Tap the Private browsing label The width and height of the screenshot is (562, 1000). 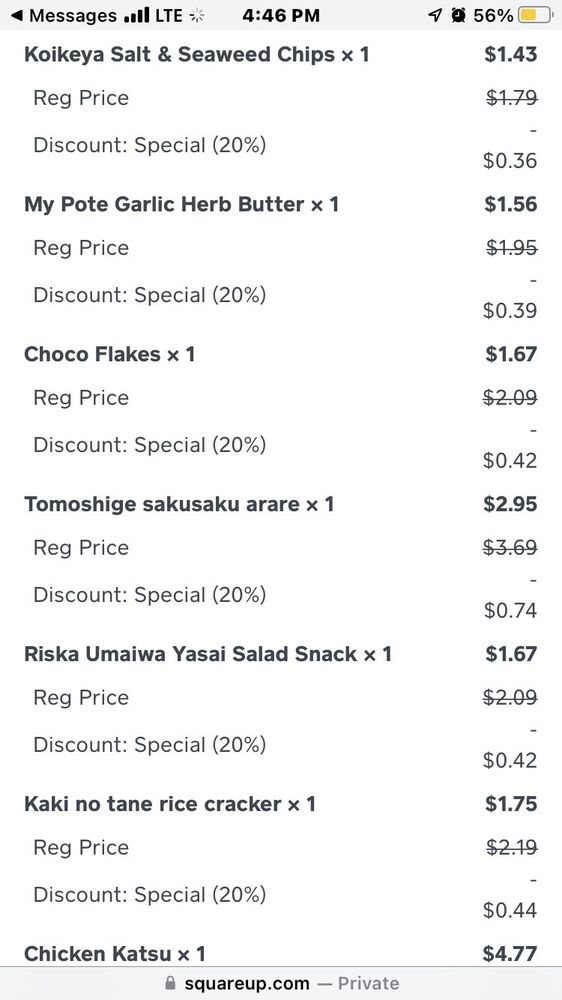(x=369, y=983)
